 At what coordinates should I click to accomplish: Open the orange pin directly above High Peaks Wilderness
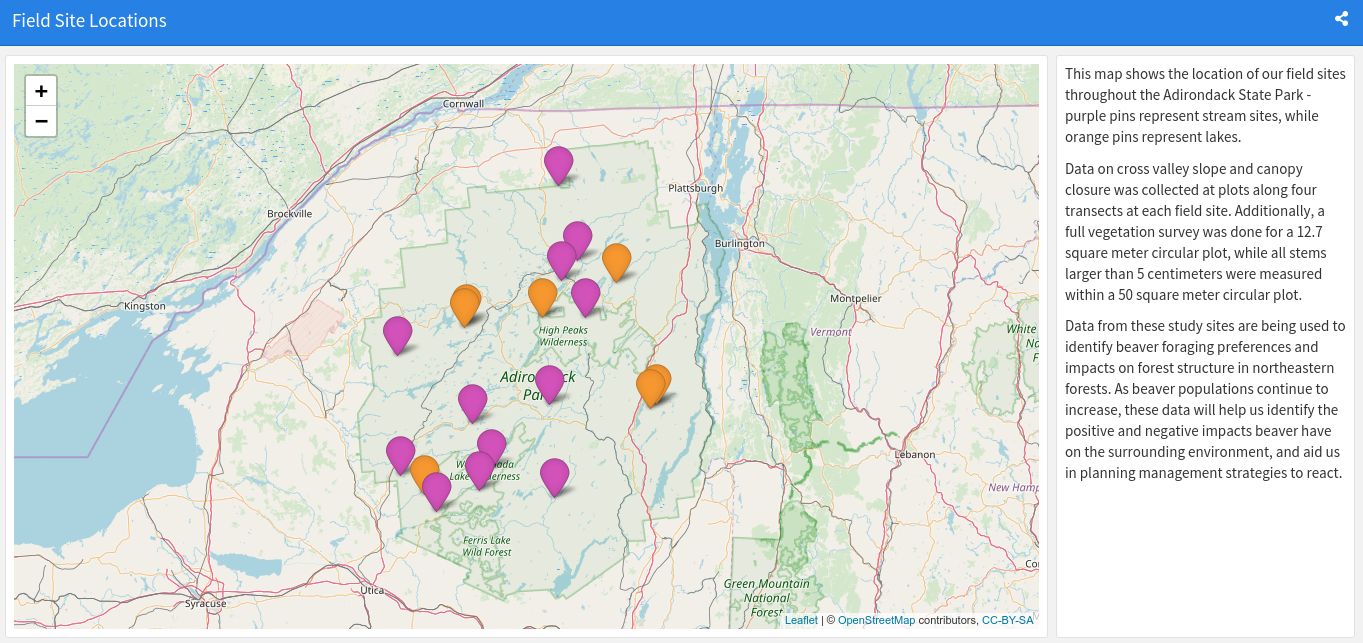542,295
